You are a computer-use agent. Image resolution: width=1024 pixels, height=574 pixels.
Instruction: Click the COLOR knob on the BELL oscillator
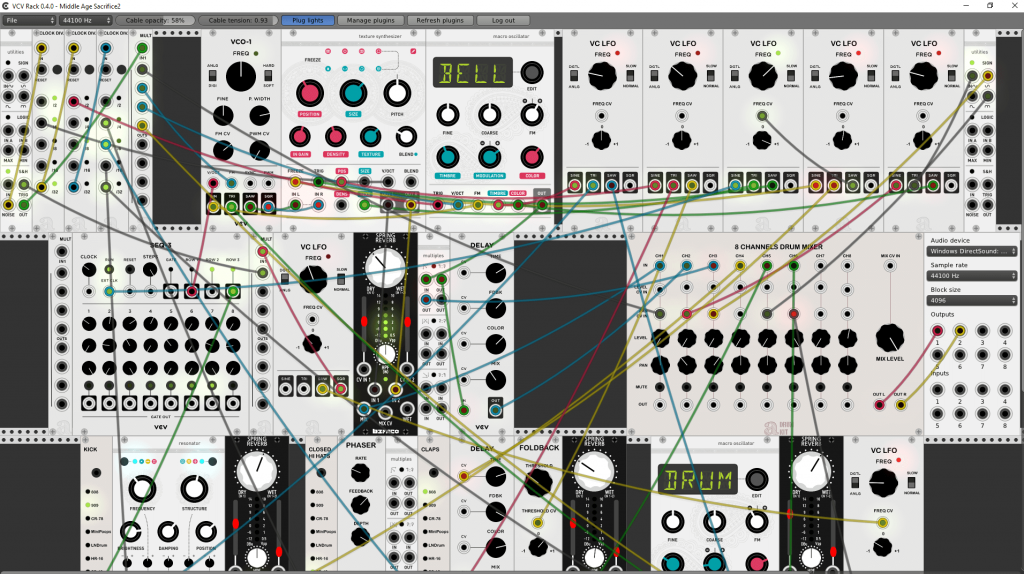[532, 157]
